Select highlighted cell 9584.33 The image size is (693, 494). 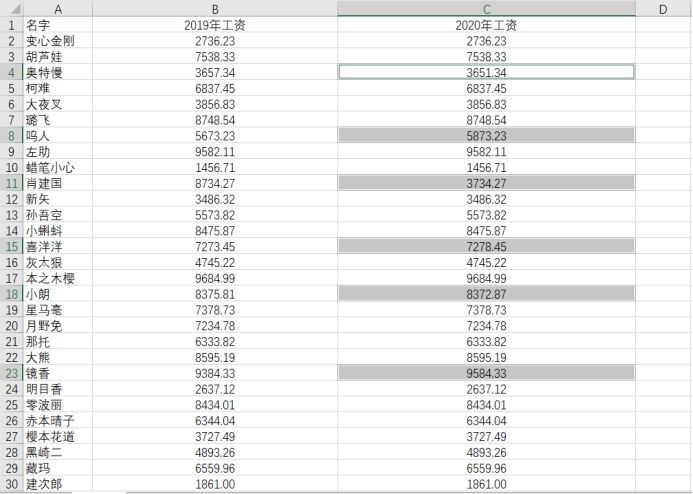[486, 373]
